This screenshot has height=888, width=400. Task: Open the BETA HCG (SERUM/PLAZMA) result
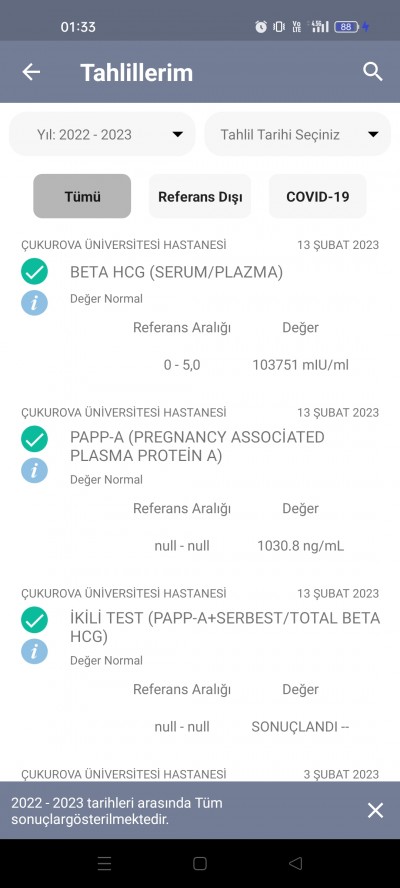click(x=176, y=272)
